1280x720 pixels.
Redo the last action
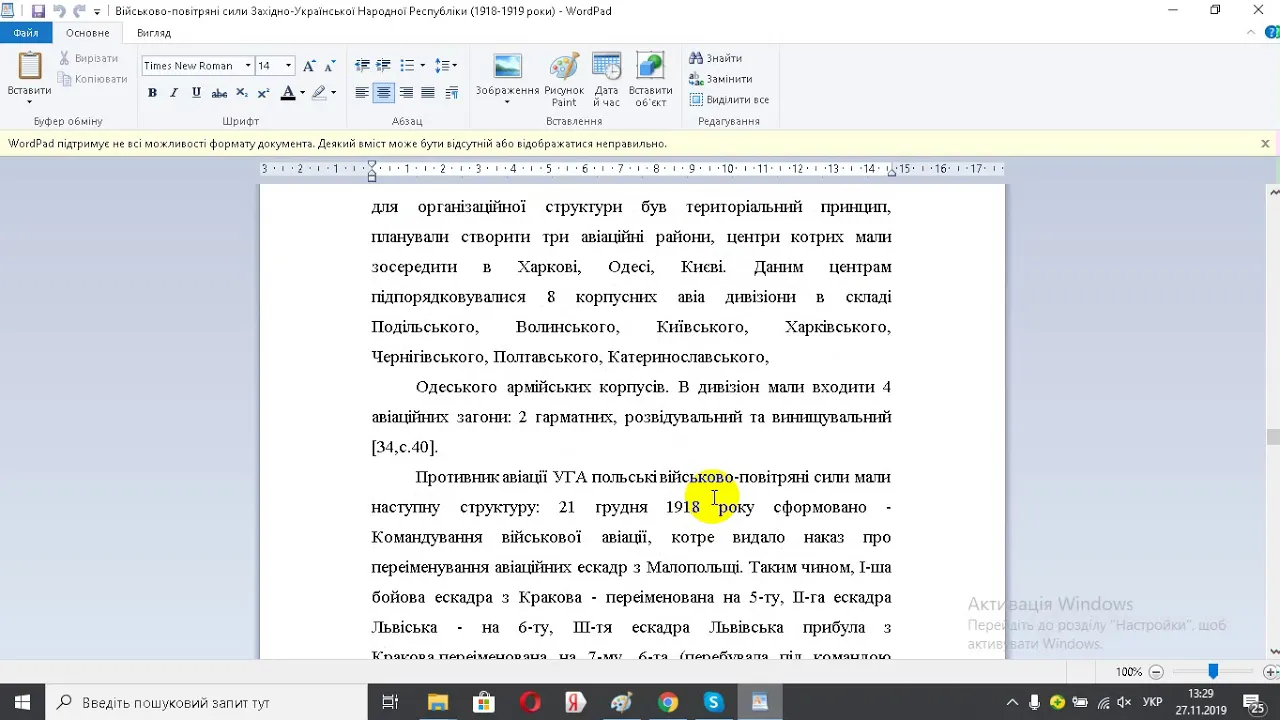coord(78,11)
